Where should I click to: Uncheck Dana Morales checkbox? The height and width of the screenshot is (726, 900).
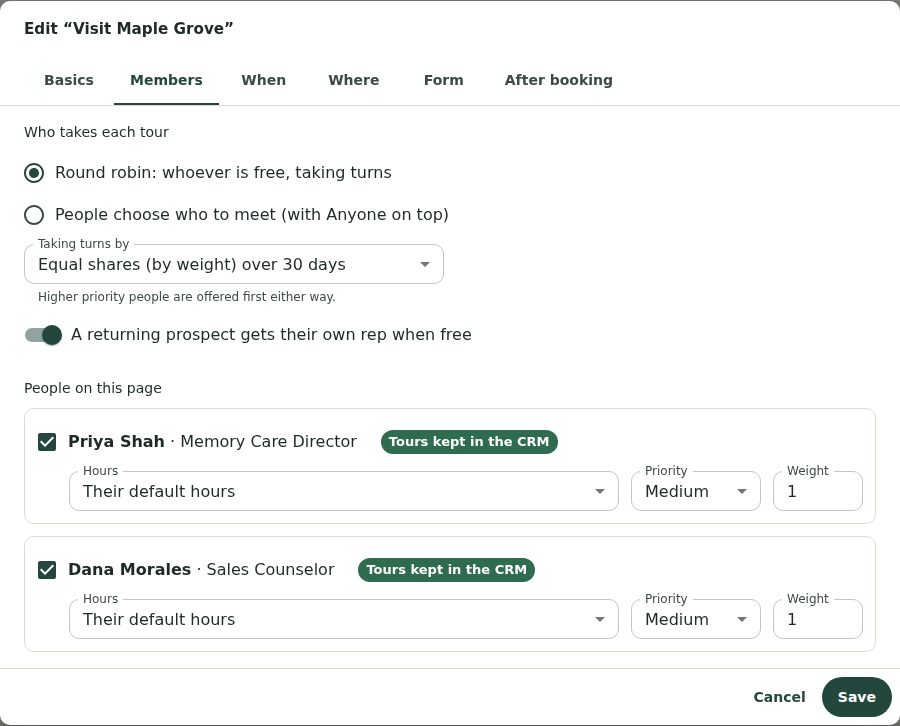47,570
